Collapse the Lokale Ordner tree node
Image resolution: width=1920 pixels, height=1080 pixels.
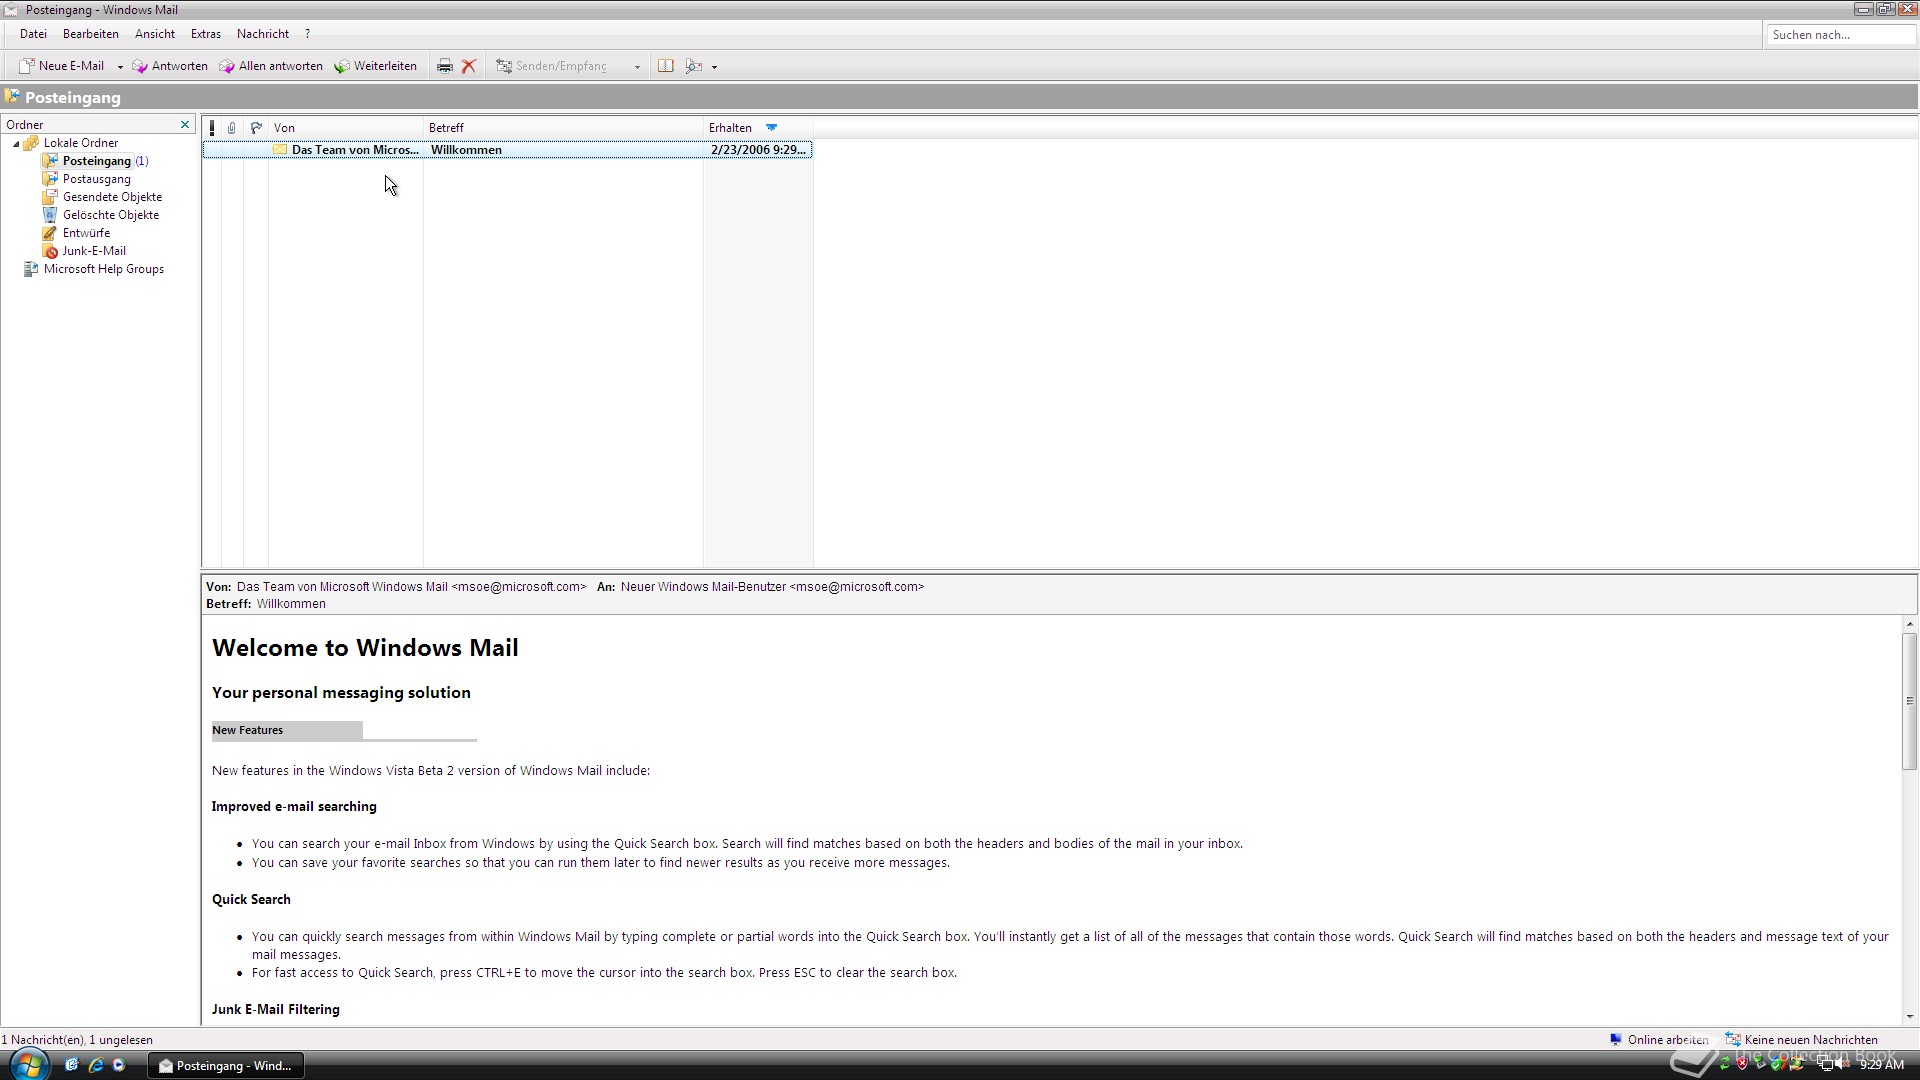tap(16, 144)
